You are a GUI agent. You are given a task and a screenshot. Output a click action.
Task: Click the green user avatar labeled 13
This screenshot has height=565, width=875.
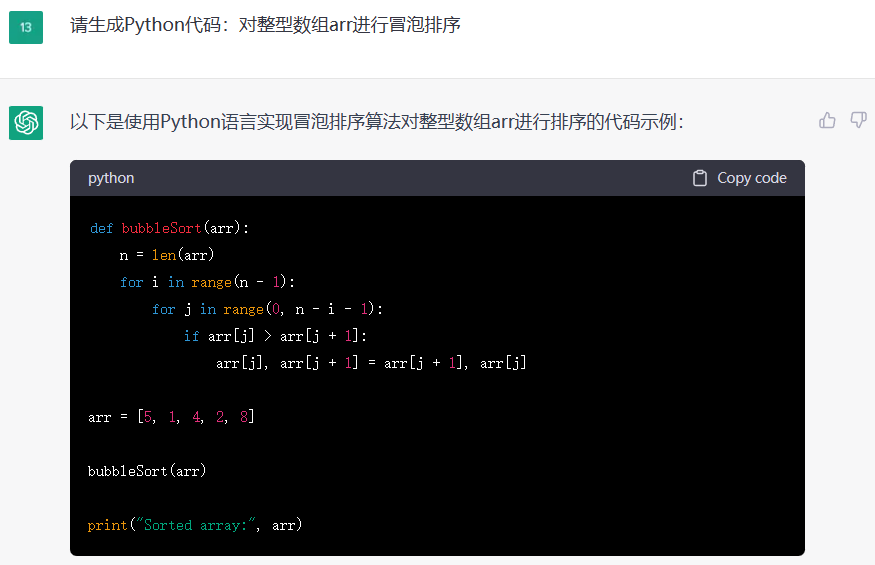coord(26,27)
